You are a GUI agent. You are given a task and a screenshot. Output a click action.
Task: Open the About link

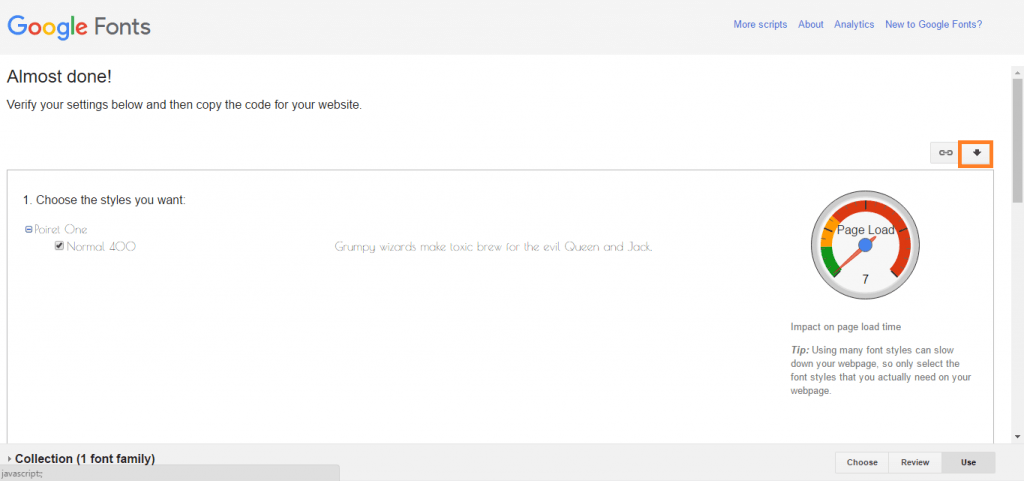tap(810, 24)
